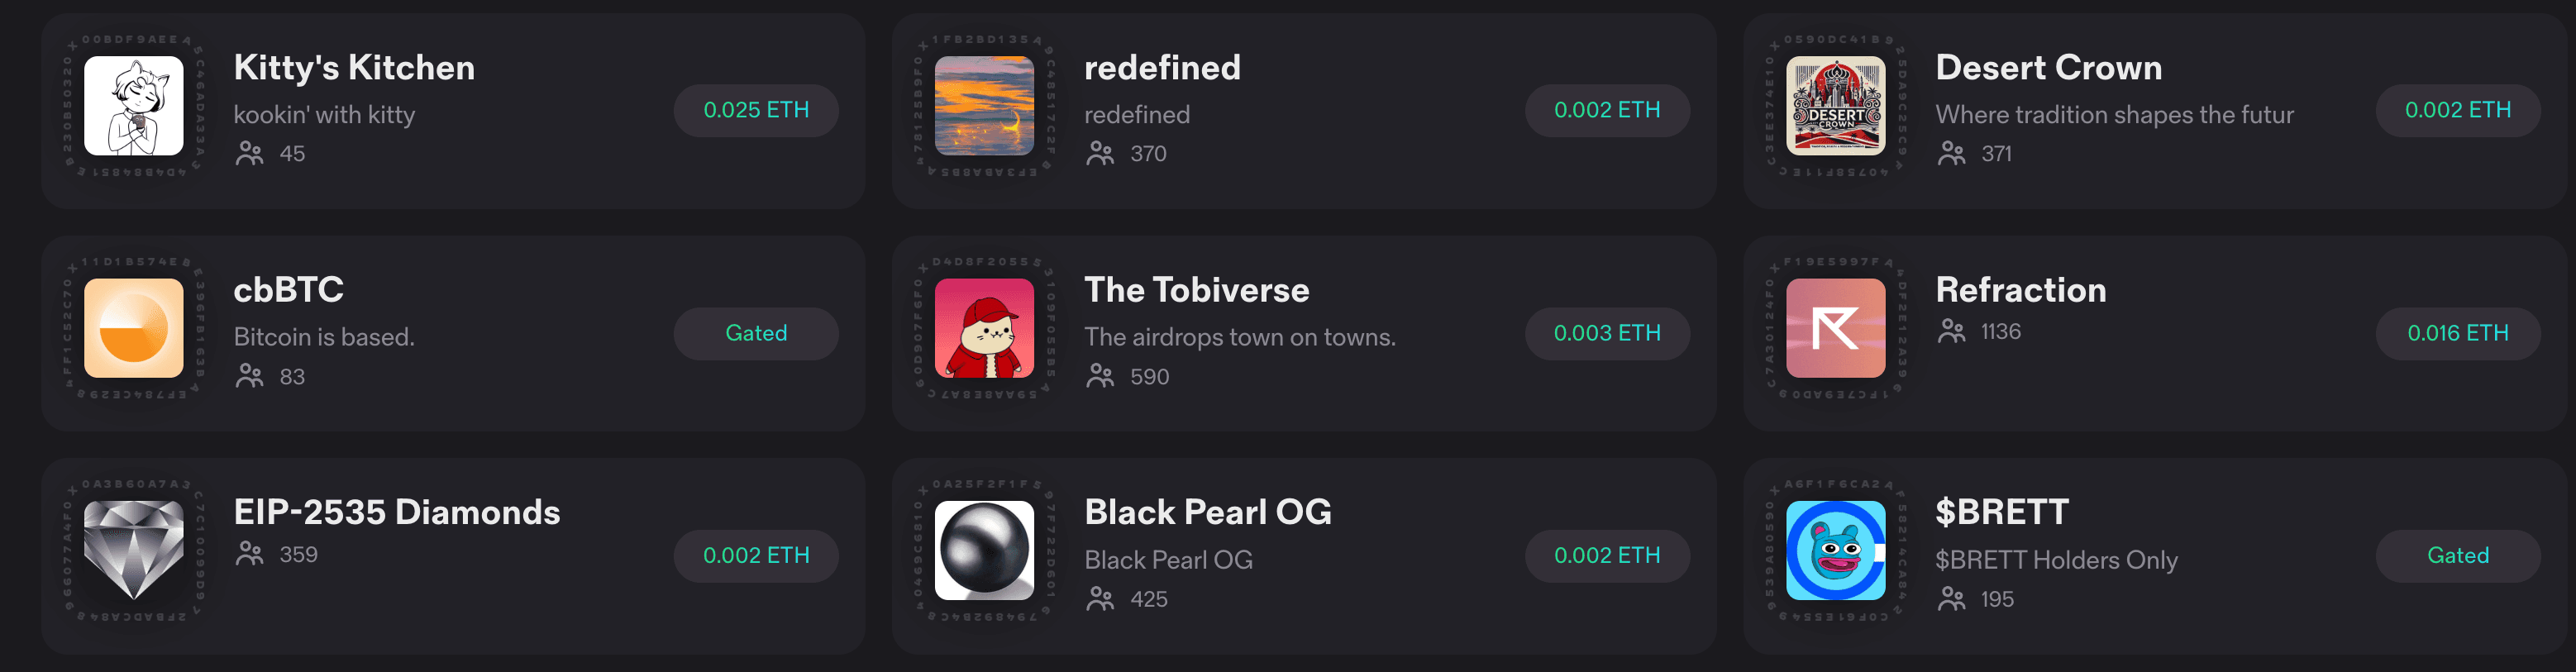2576x672 pixels.
Task: Open the EIP-2535 Diamonds diamond icon
Action: (134, 550)
